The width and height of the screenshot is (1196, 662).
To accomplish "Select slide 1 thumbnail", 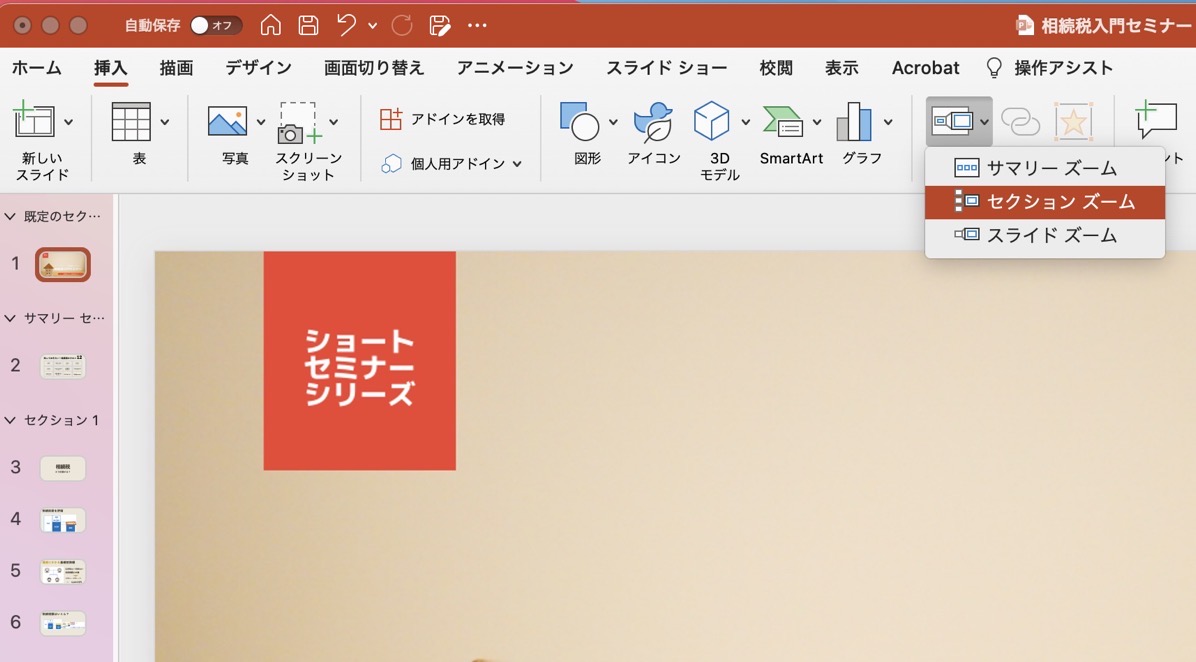I will (63, 265).
